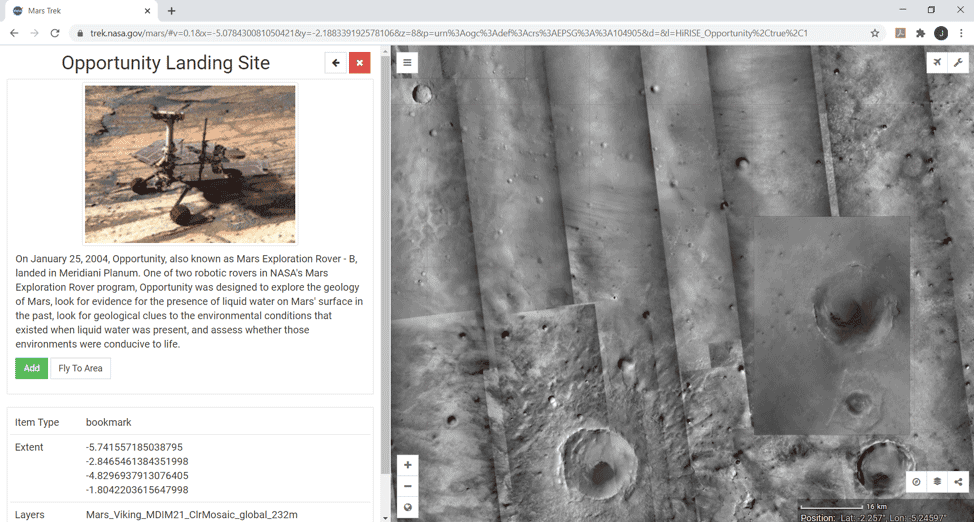Screen dimensions: 974x522
Task: Close the Opportunity Landing Site panel
Action: [360, 63]
